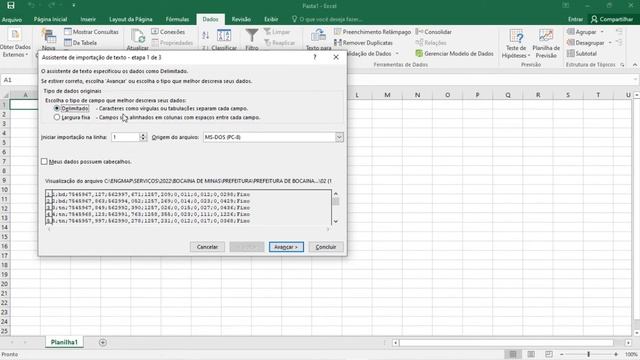The image size is (640, 360).
Task: Click zoom out minus button
Action: coord(562,354)
